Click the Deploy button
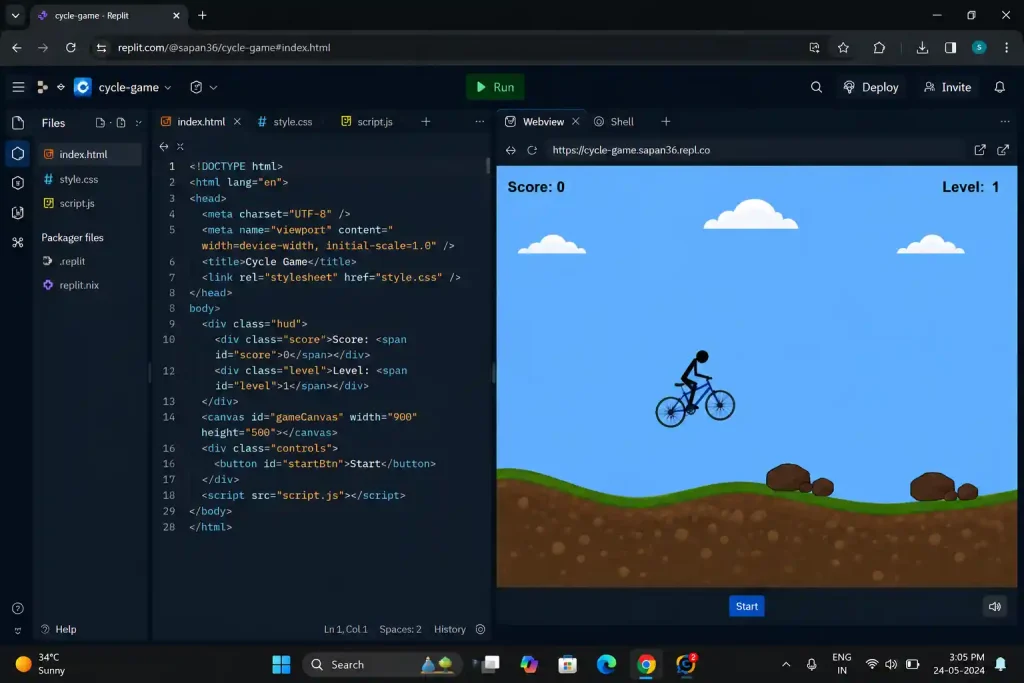This screenshot has height=683, width=1024. 871,87
